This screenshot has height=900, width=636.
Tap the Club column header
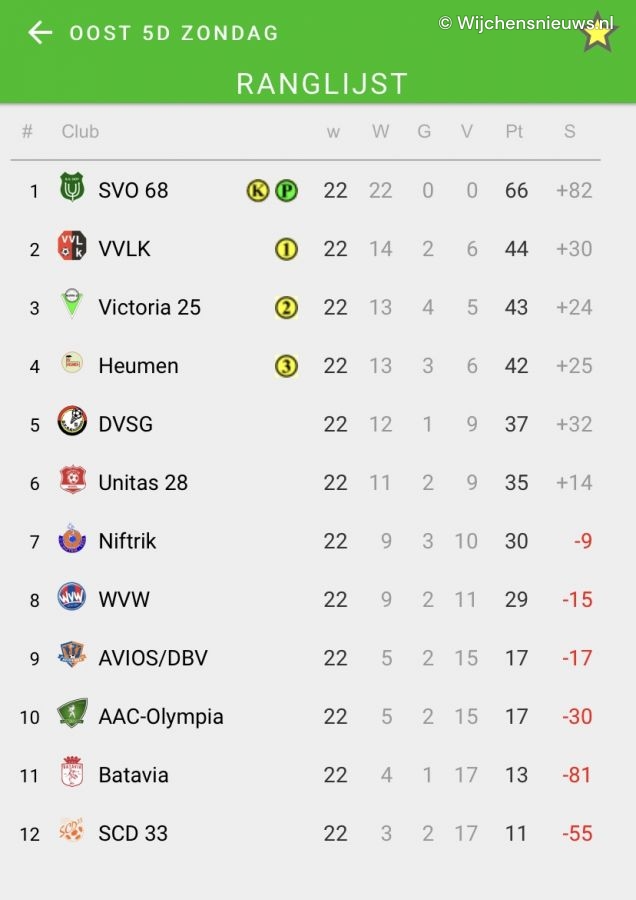point(80,132)
